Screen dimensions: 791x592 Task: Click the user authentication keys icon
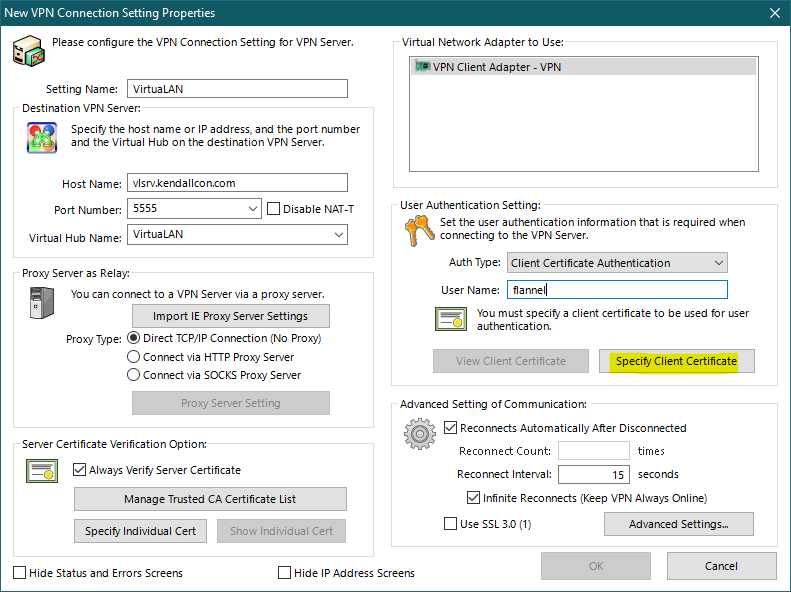point(418,231)
